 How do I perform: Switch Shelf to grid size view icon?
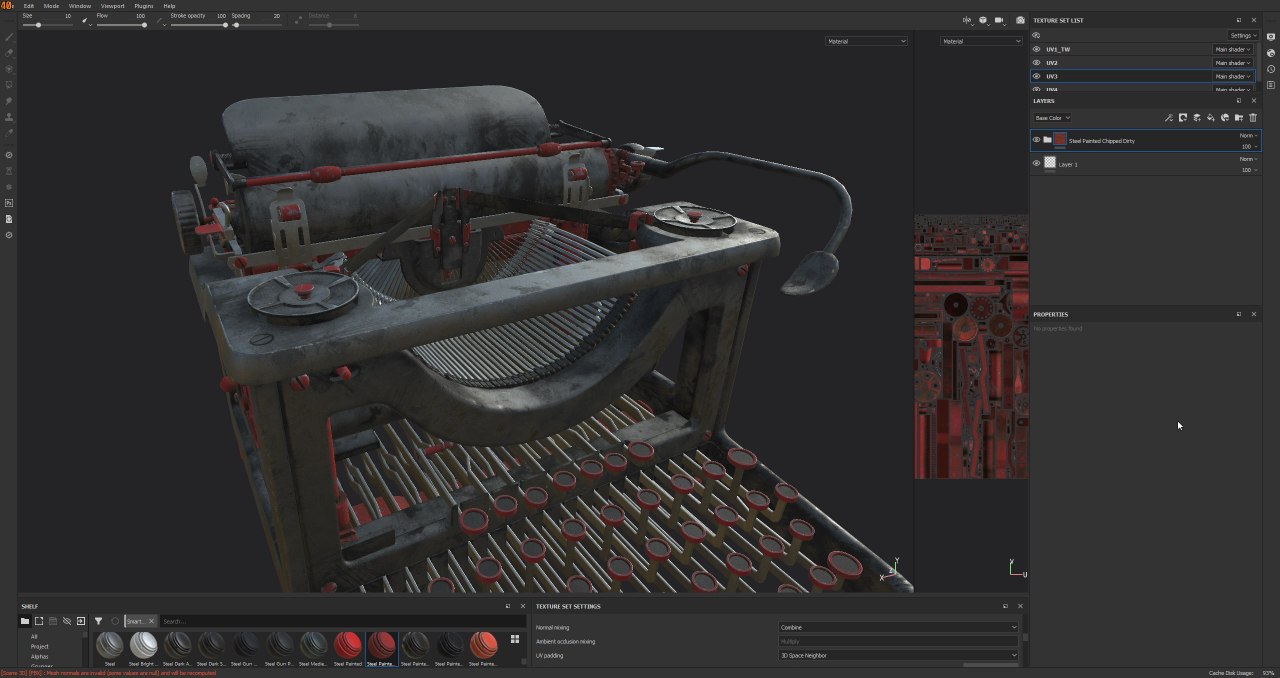[515, 639]
